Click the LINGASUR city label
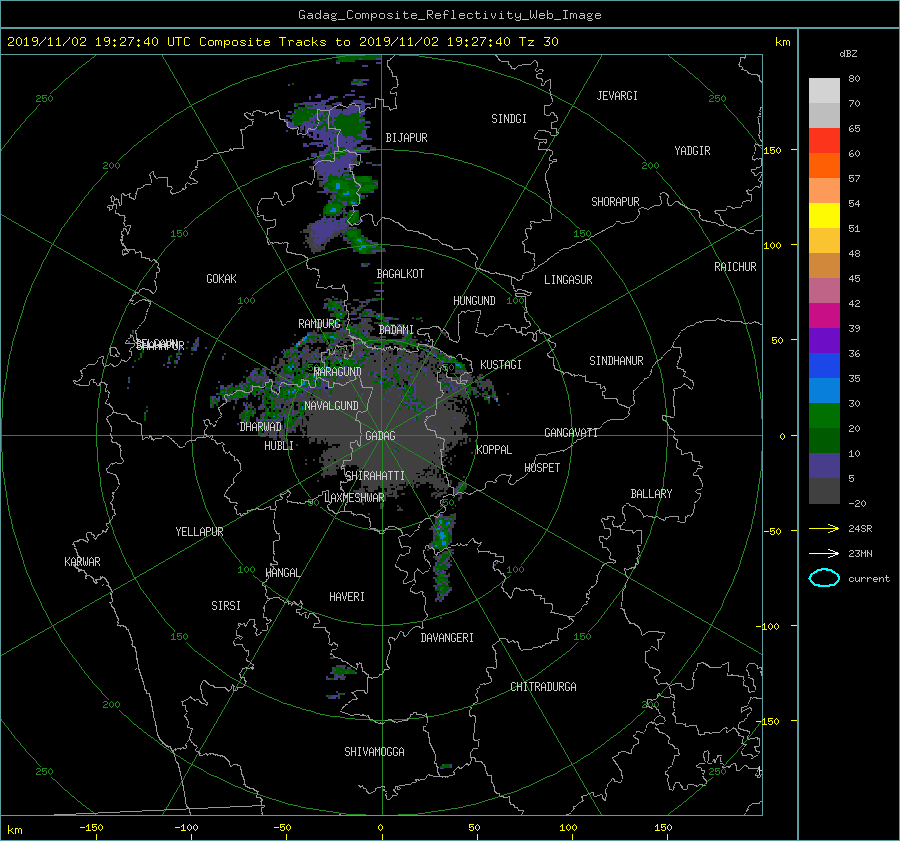 click(568, 280)
